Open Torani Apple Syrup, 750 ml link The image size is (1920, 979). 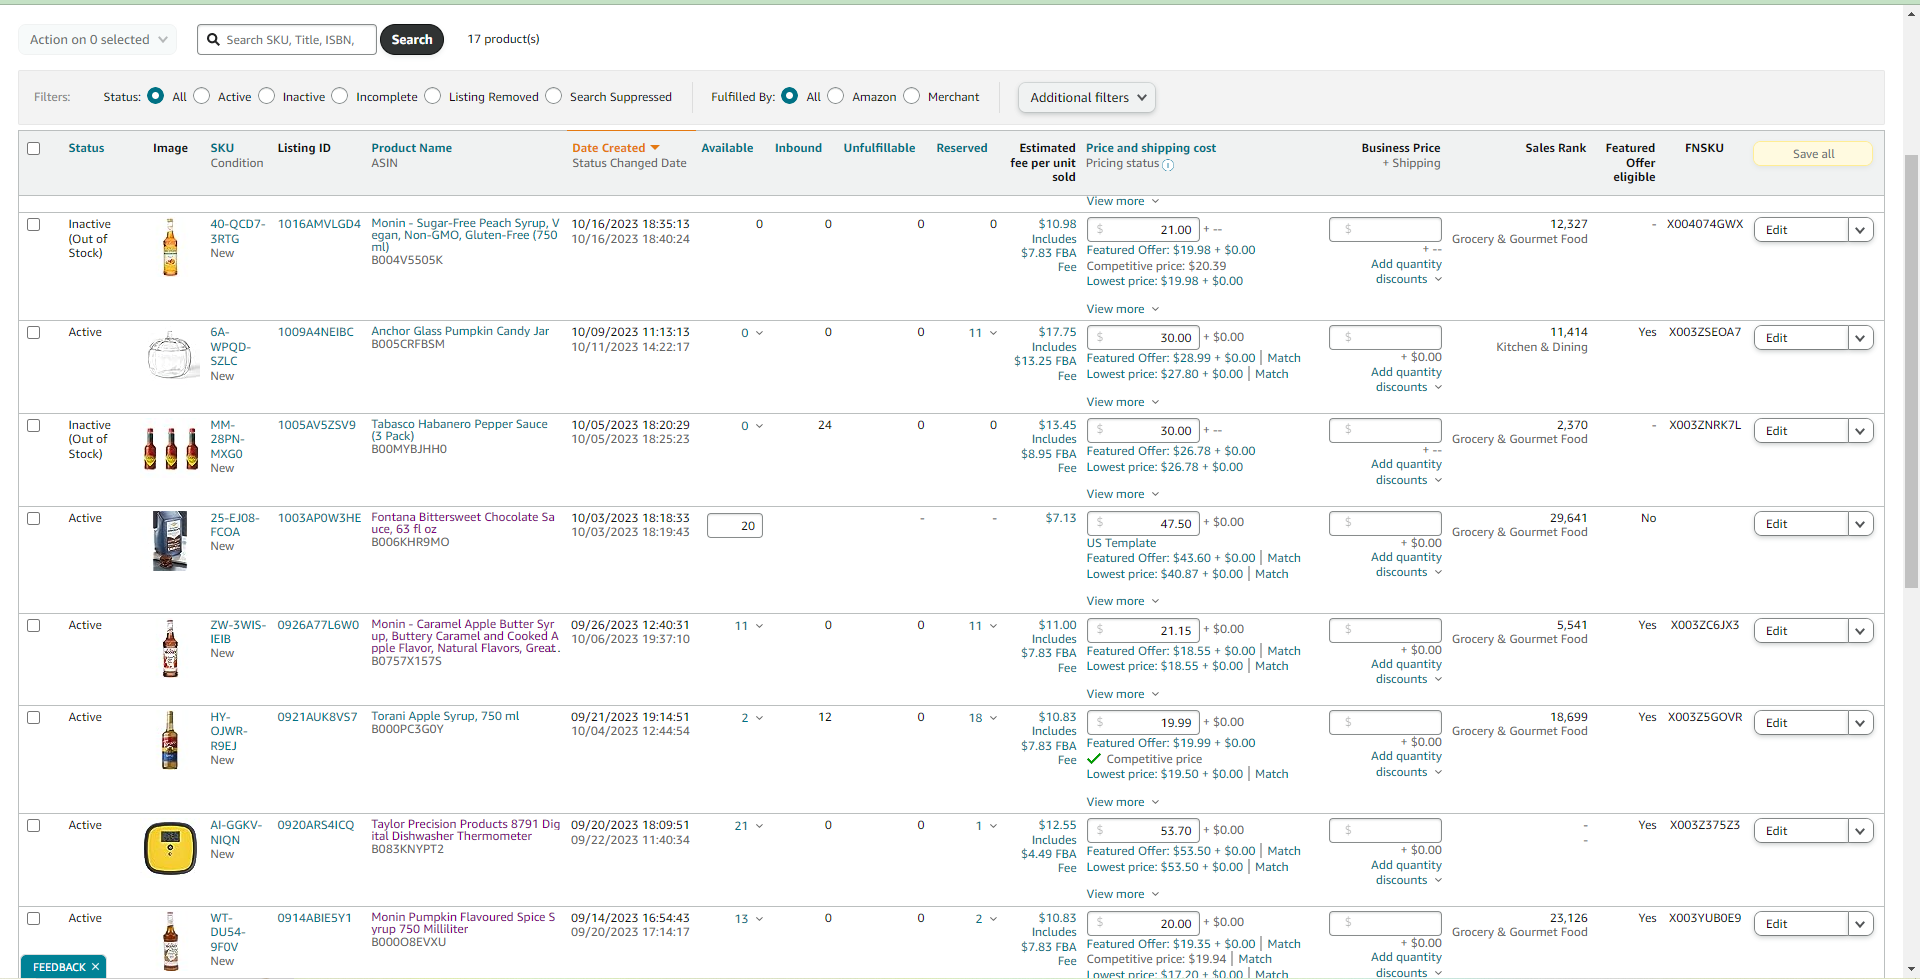pyautogui.click(x=445, y=716)
